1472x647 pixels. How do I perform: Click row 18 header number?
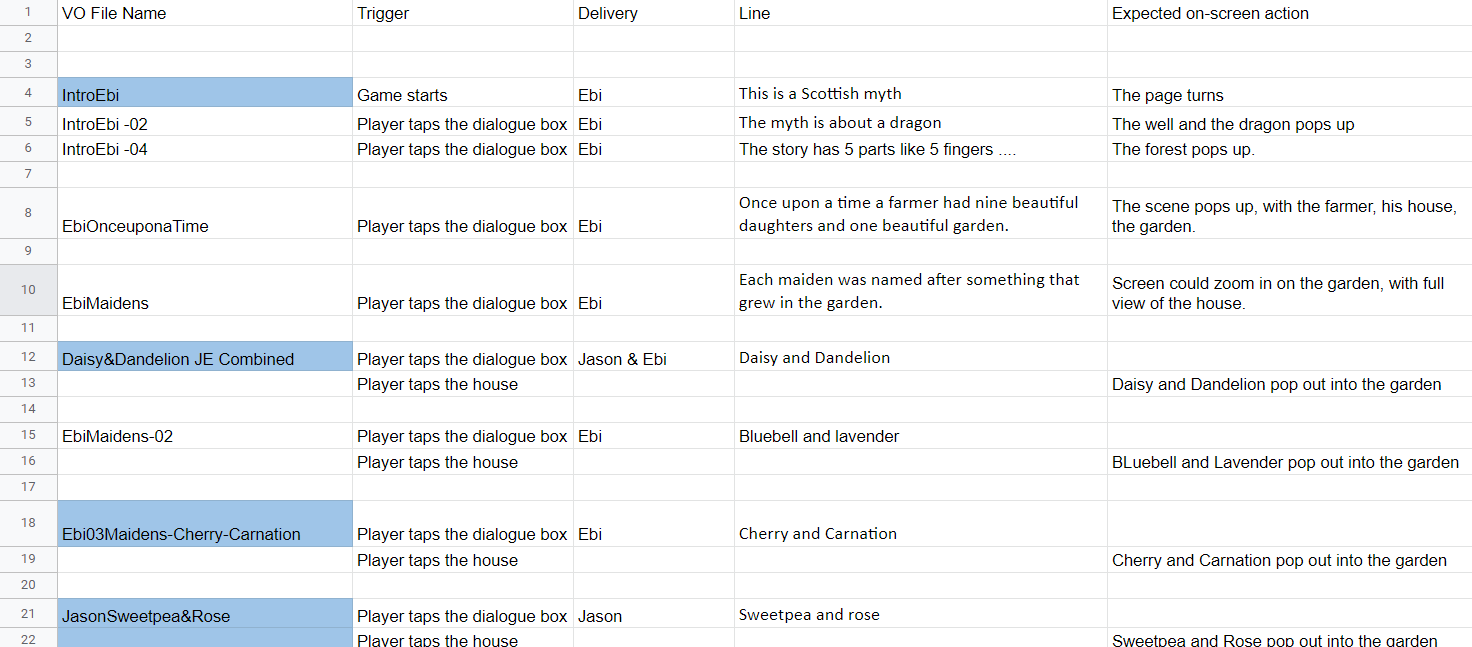[28, 524]
